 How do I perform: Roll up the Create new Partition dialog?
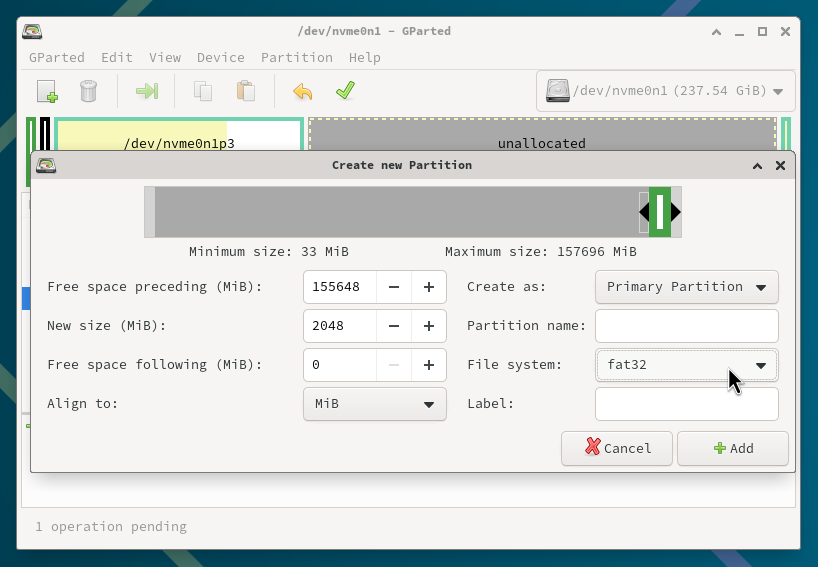[x=757, y=166]
